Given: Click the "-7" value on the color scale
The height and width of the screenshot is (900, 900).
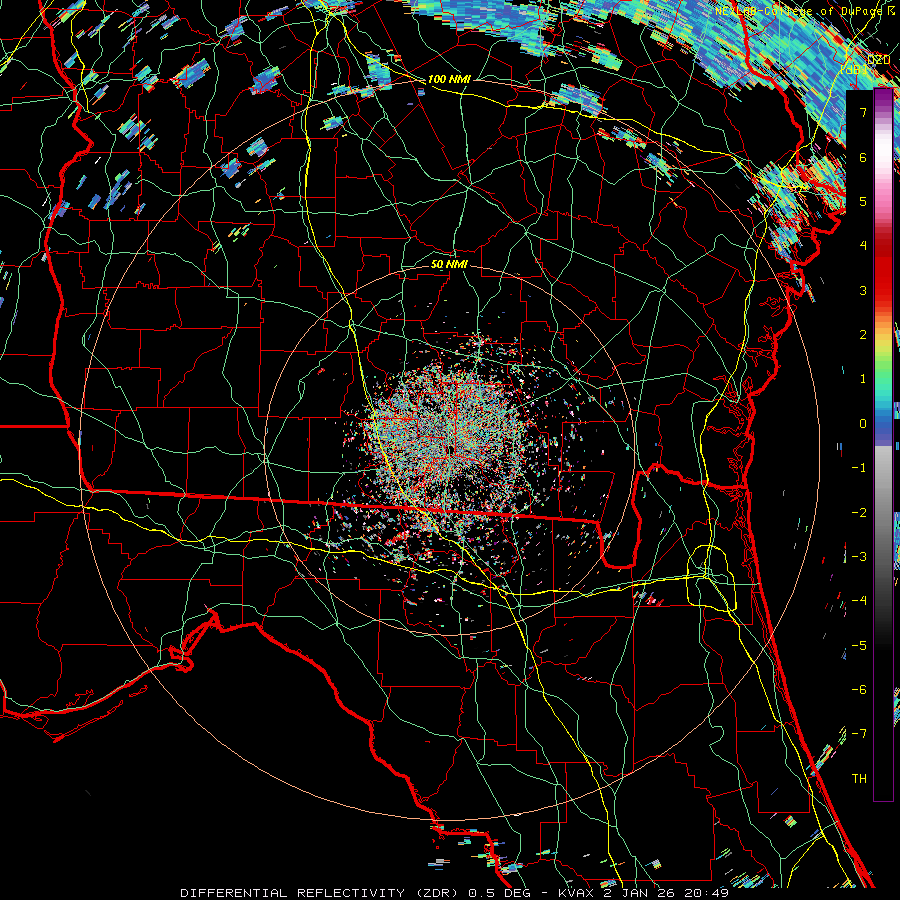Looking at the screenshot, I should point(859,734).
